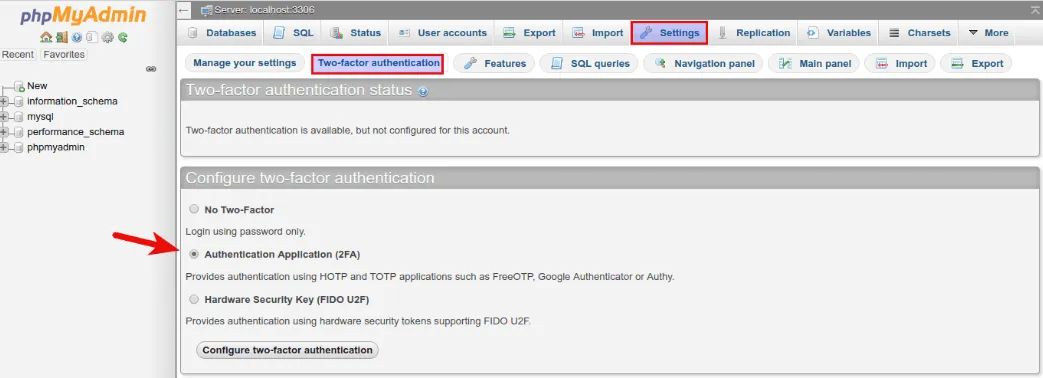1043x378 pixels.
Task: Click the Home icon under the logo
Action: point(45,38)
